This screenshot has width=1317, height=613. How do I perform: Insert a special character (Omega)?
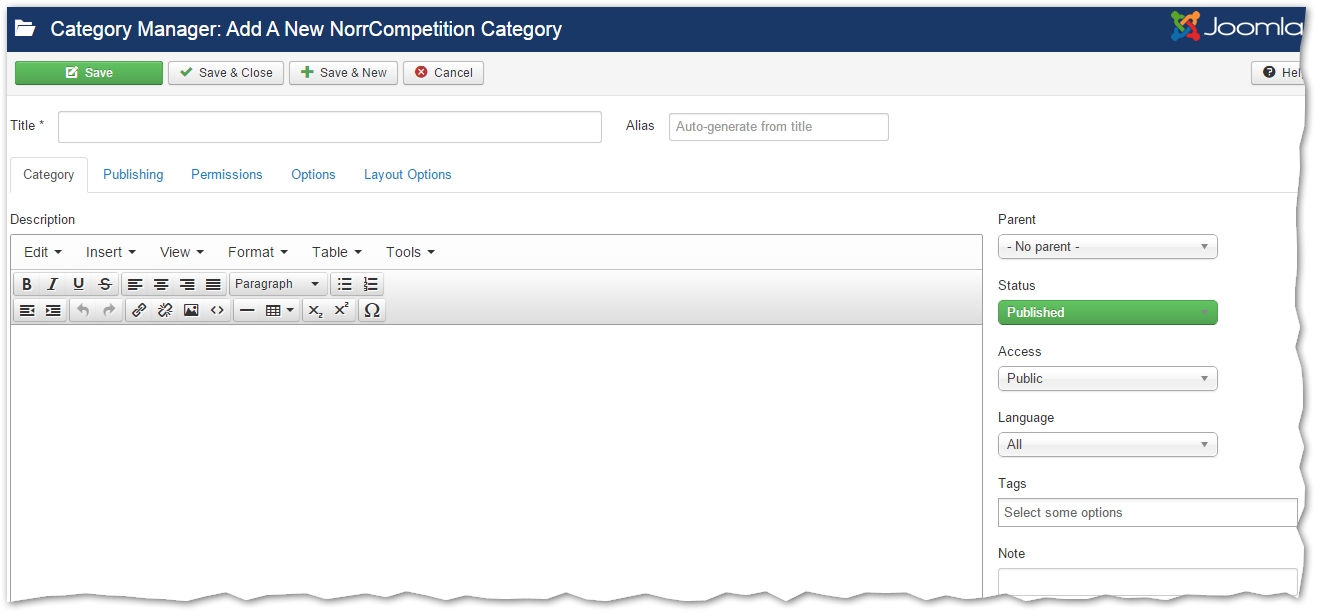point(372,310)
